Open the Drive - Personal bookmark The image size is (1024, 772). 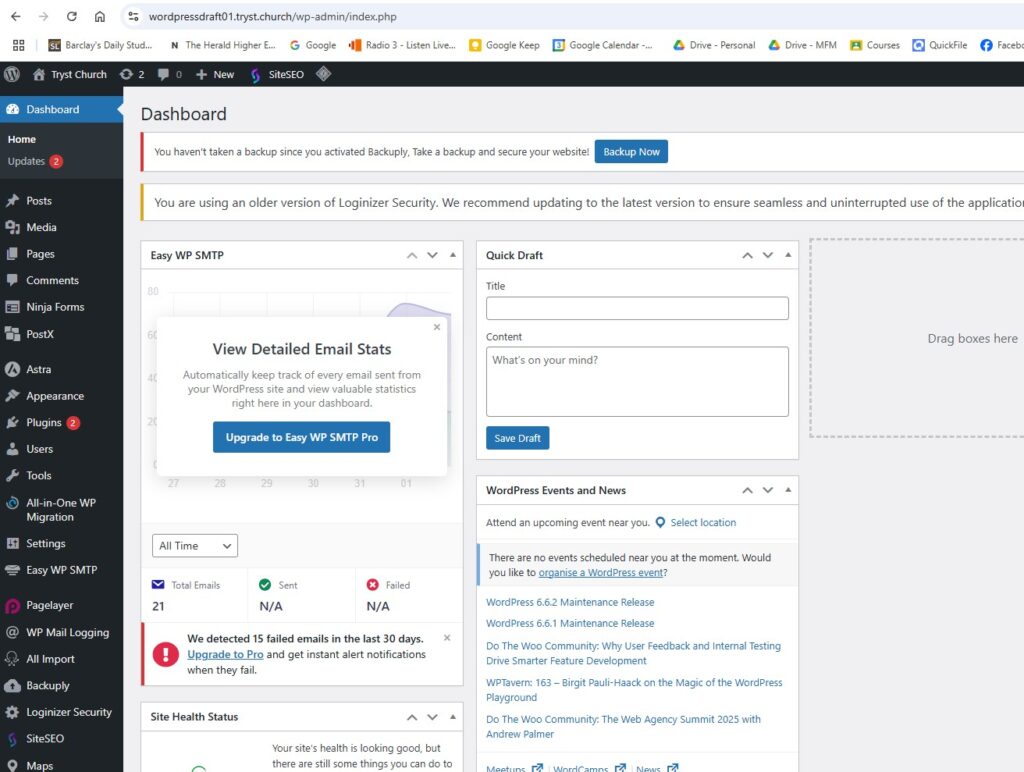tap(714, 45)
